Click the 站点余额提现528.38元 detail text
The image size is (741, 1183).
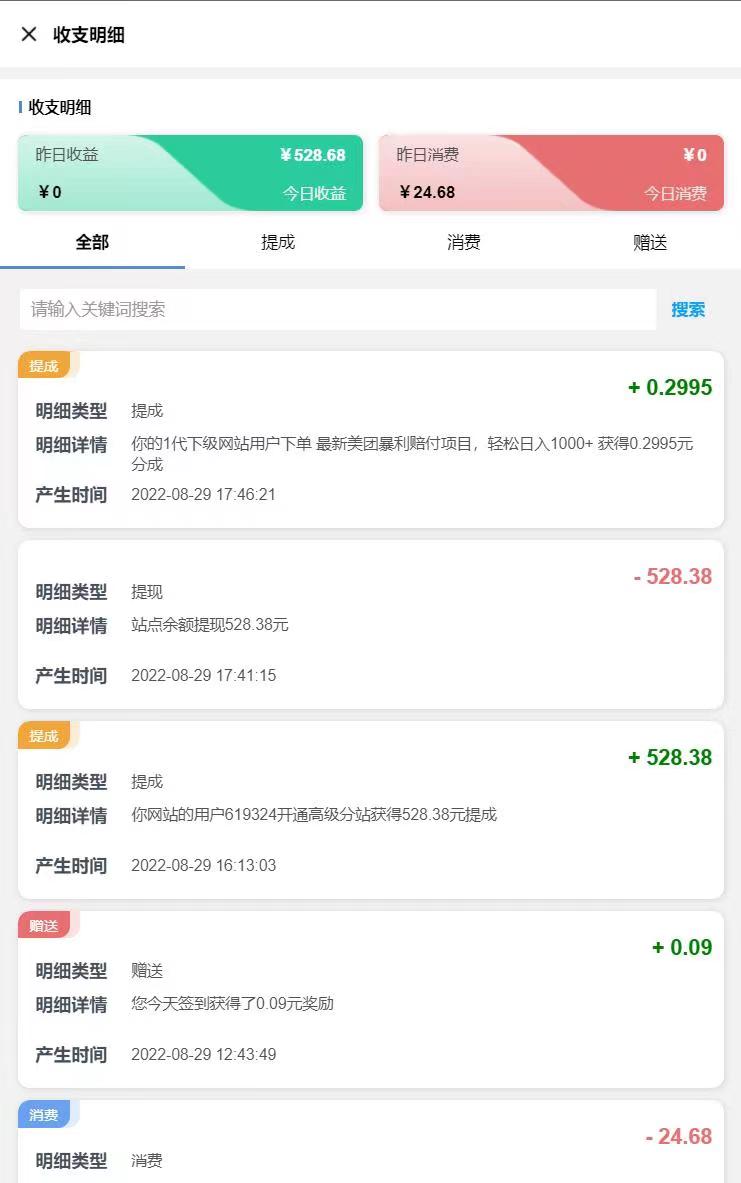point(210,625)
